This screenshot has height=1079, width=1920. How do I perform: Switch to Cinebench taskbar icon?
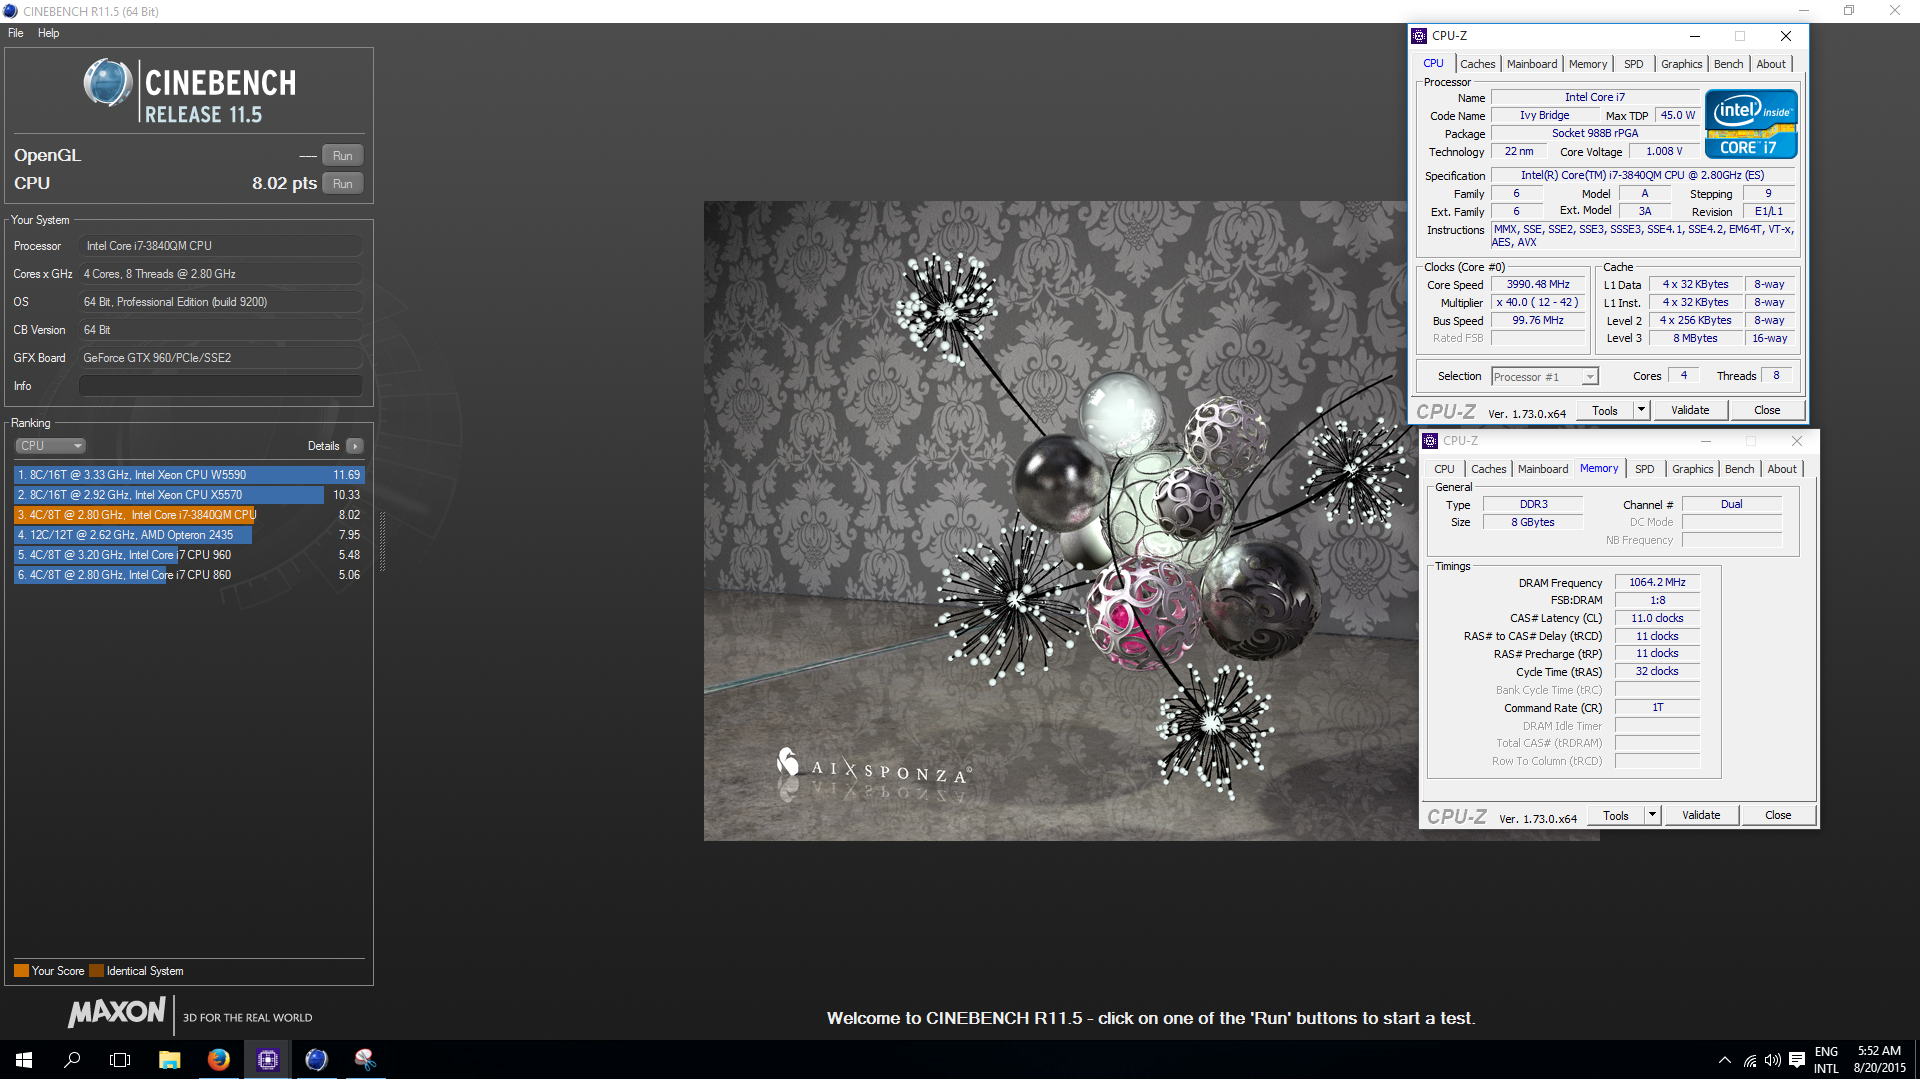coord(316,1060)
